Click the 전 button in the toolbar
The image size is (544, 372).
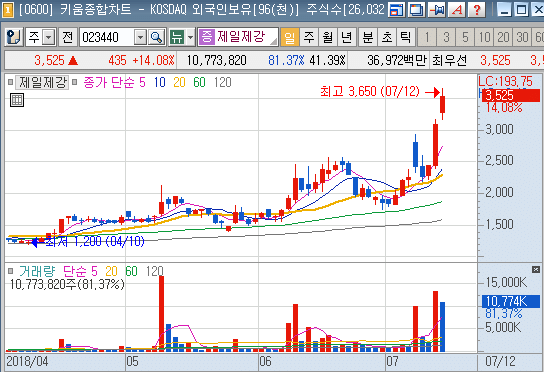68,37
